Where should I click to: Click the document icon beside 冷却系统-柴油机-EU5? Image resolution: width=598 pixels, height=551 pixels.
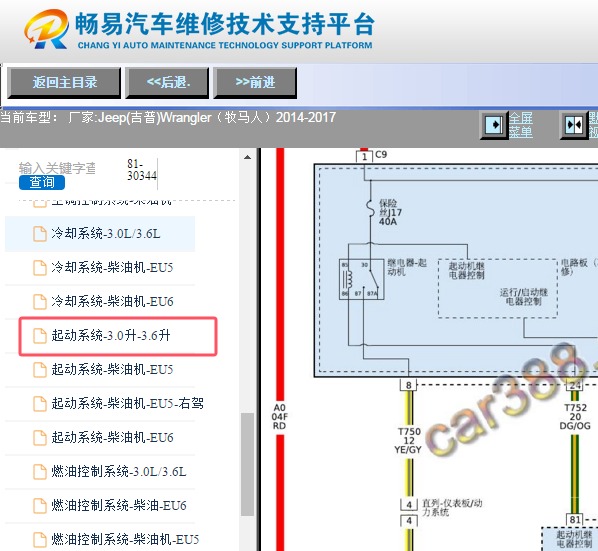tap(40, 268)
